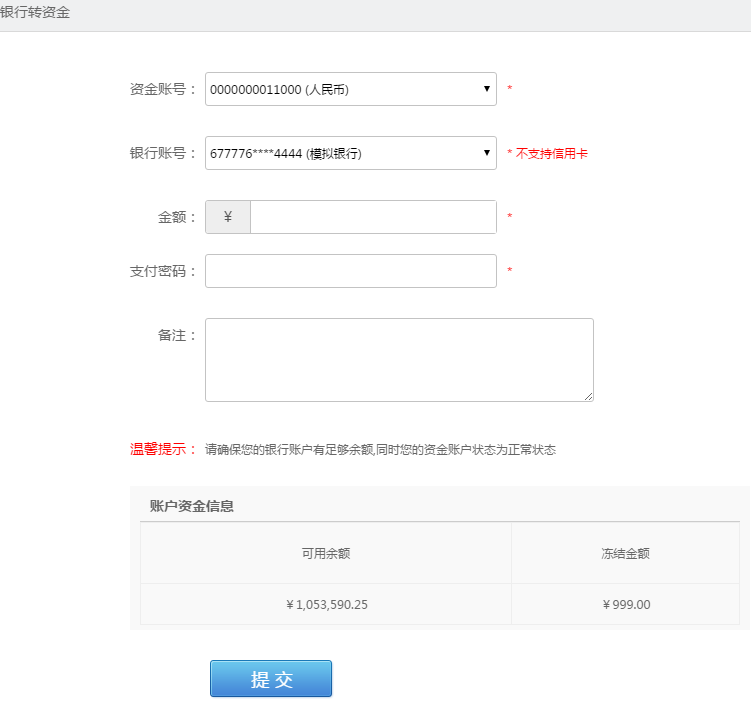Submit the form with 提交 button
Image resolution: width=751 pixels, height=703 pixels.
click(271, 679)
